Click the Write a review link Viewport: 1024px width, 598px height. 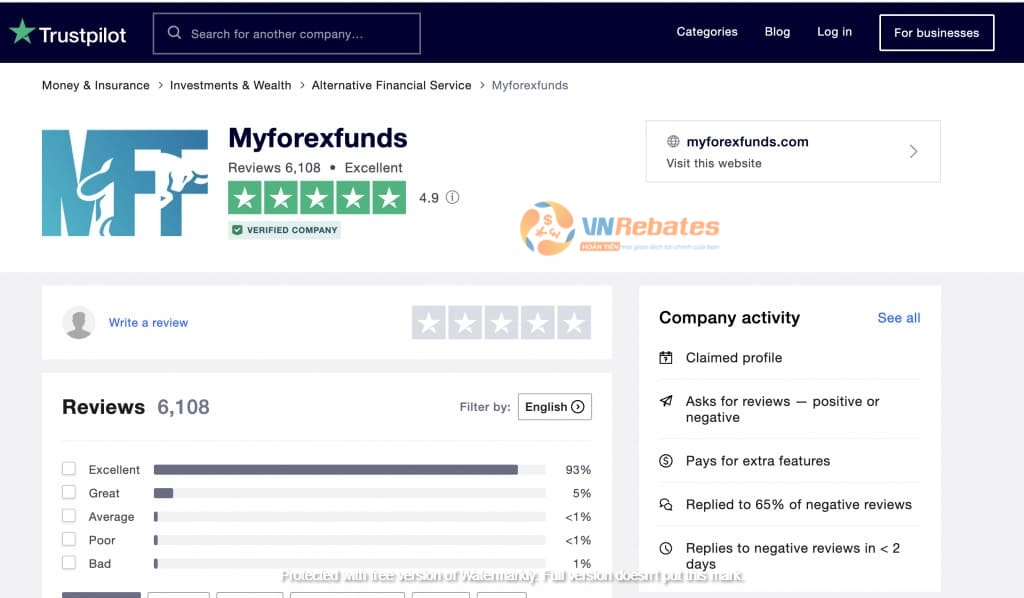click(x=148, y=323)
